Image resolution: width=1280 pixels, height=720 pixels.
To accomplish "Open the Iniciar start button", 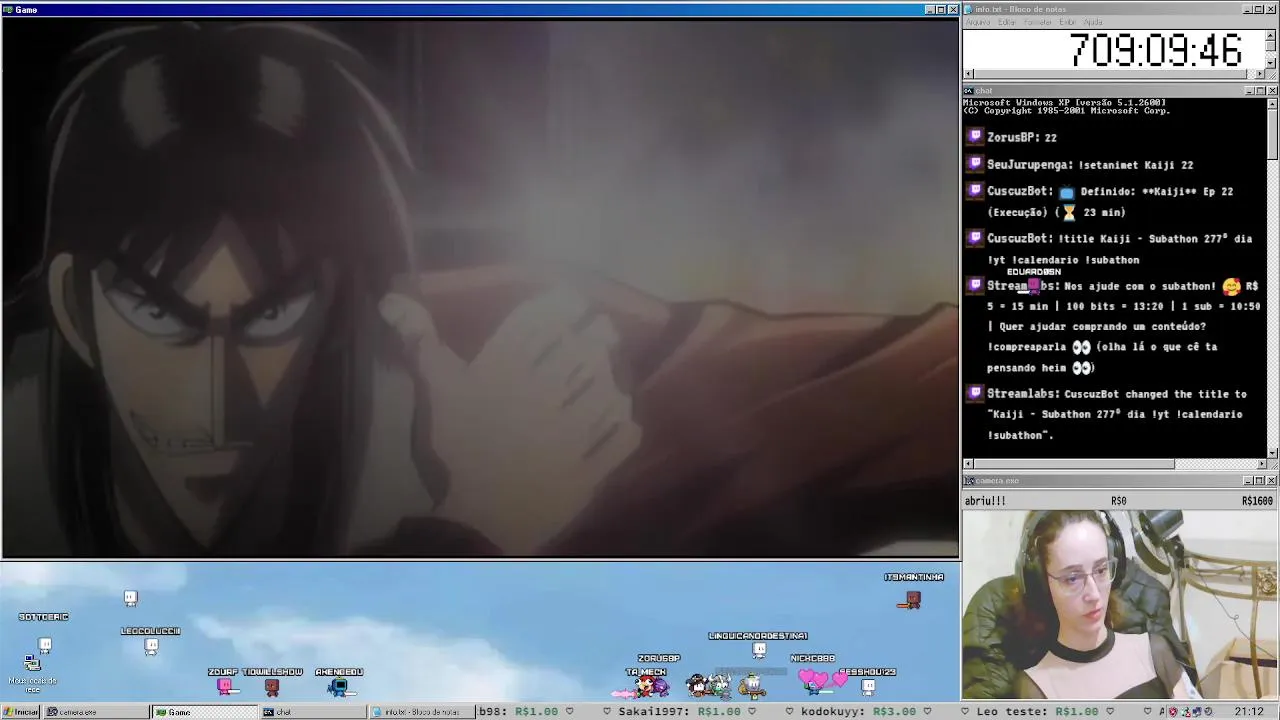I will click(x=21, y=712).
